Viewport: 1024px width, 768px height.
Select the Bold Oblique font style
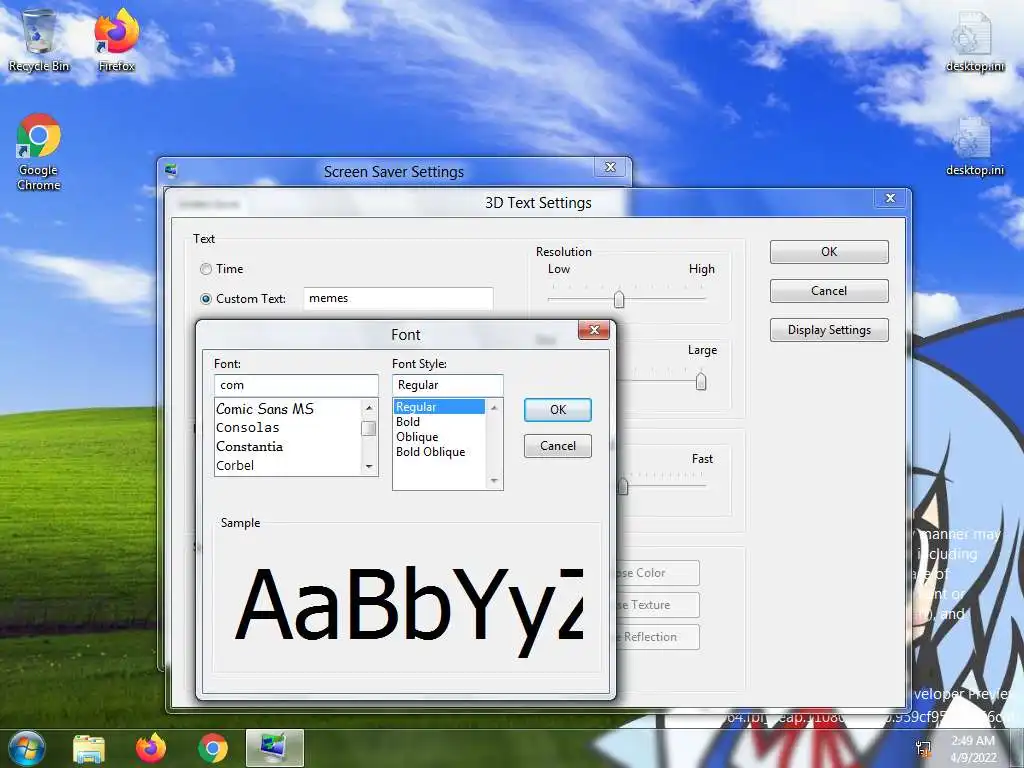439,452
